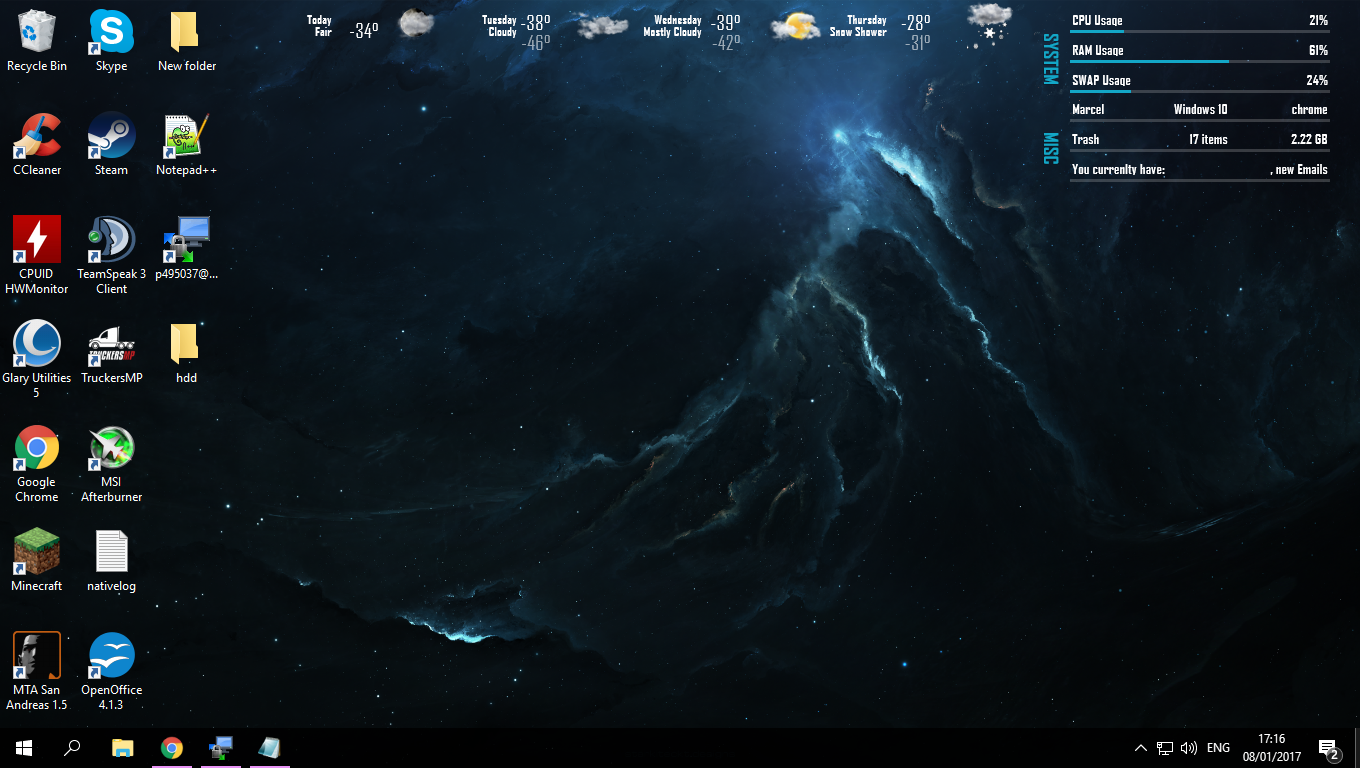Click the '17 items' trash count
Image resolution: width=1360 pixels, height=768 pixels.
(x=1208, y=140)
